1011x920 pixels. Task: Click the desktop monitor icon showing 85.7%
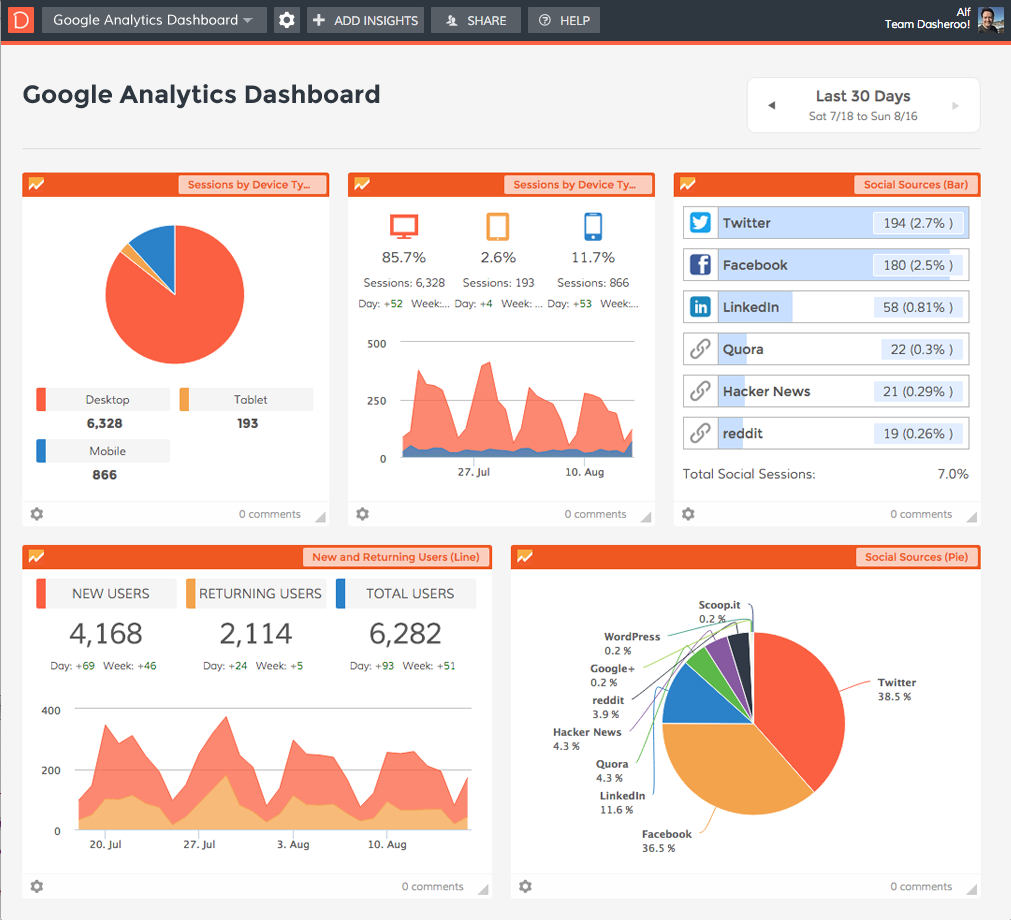pyautogui.click(x=404, y=228)
